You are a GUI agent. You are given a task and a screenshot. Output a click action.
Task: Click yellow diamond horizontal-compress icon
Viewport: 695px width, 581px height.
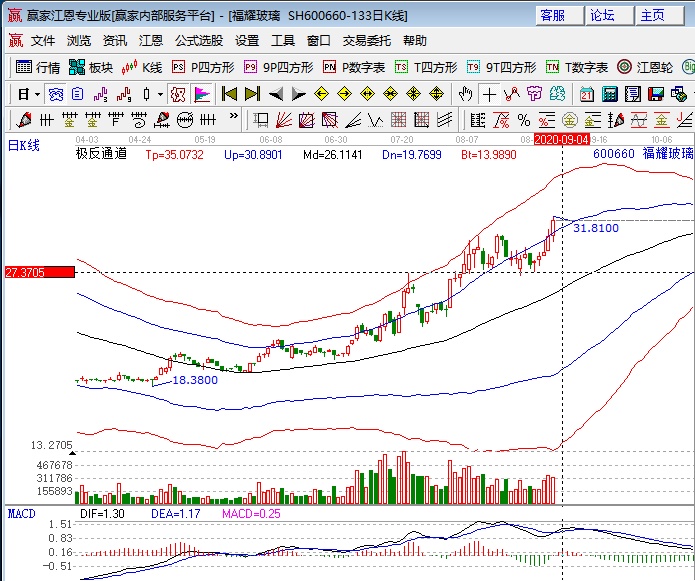390,94
